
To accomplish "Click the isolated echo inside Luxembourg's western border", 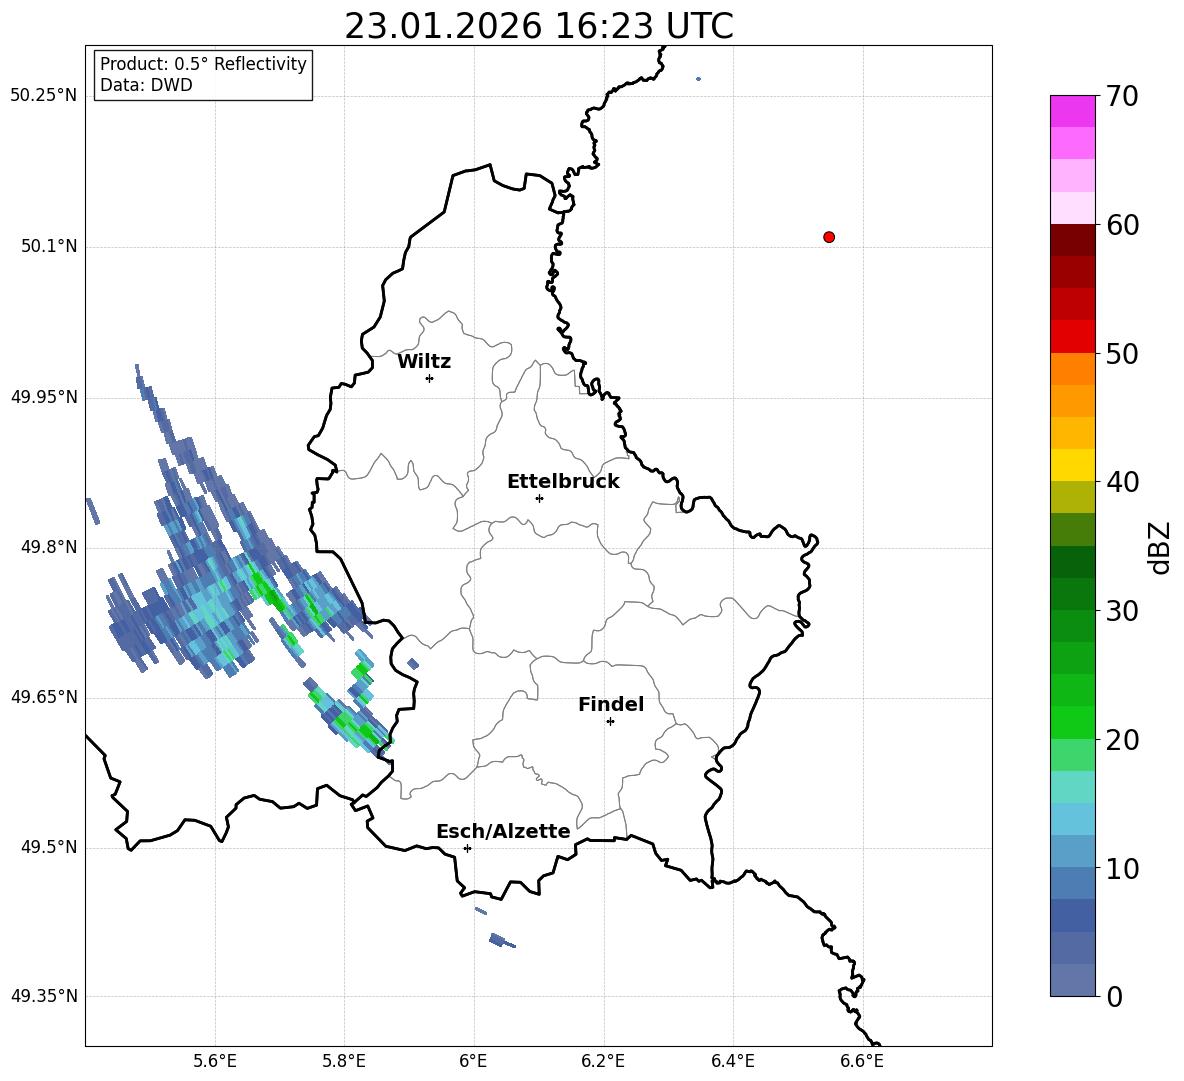I will click(413, 664).
